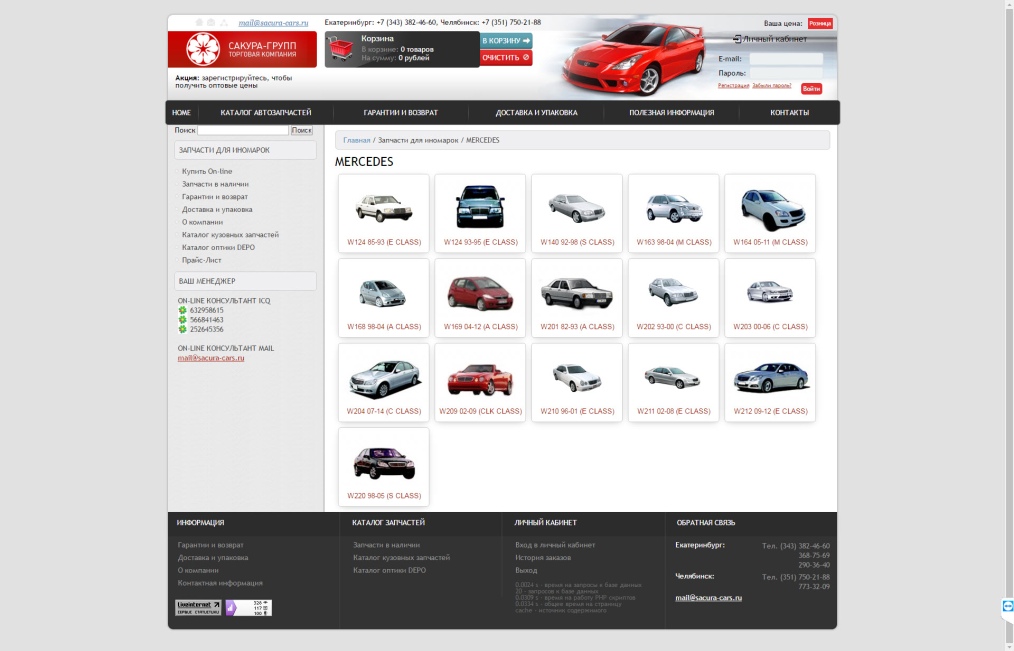
Task: Click the purple statistics counter badge
Action: pos(249,608)
